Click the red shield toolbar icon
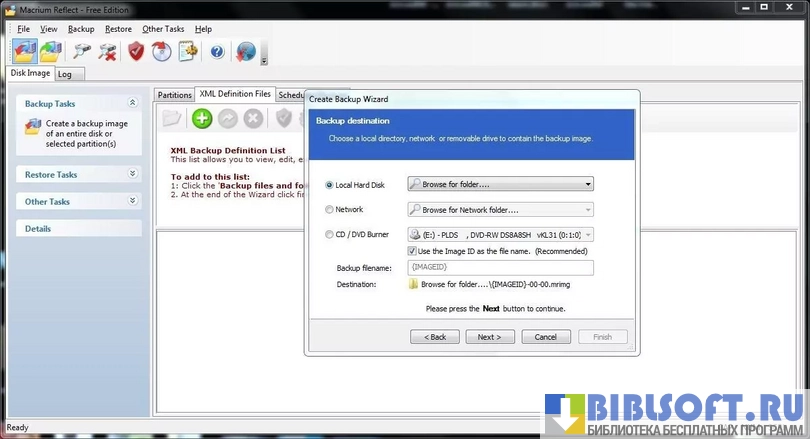This screenshot has height=439, width=810. (136, 51)
